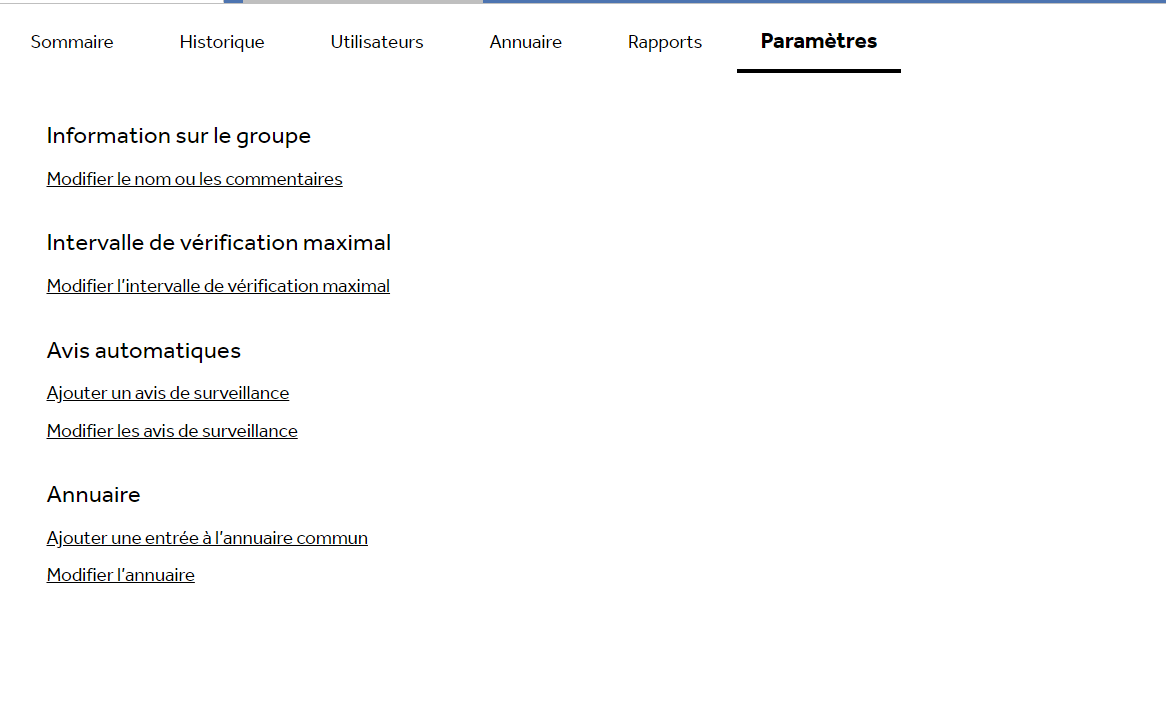Screen dimensions: 1166x717
Task: Click 'Modifier les avis de surveillance'
Action: click(x=171, y=431)
